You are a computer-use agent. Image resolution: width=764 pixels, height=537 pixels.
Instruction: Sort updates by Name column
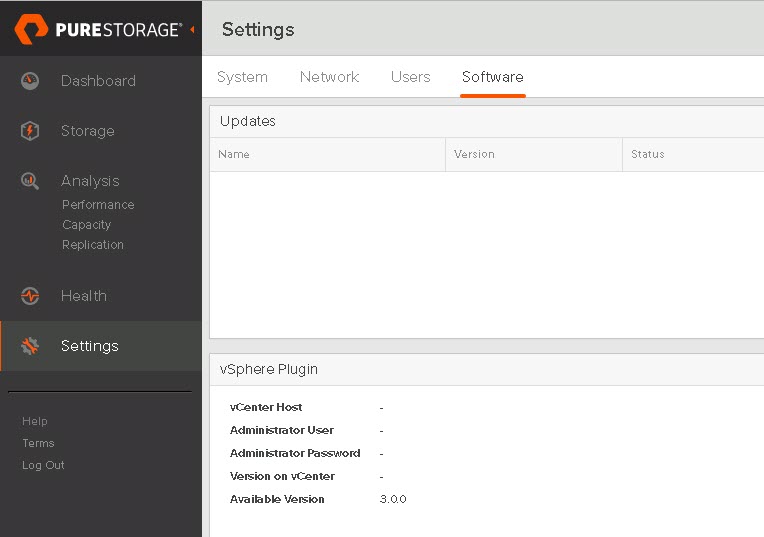[327, 154]
